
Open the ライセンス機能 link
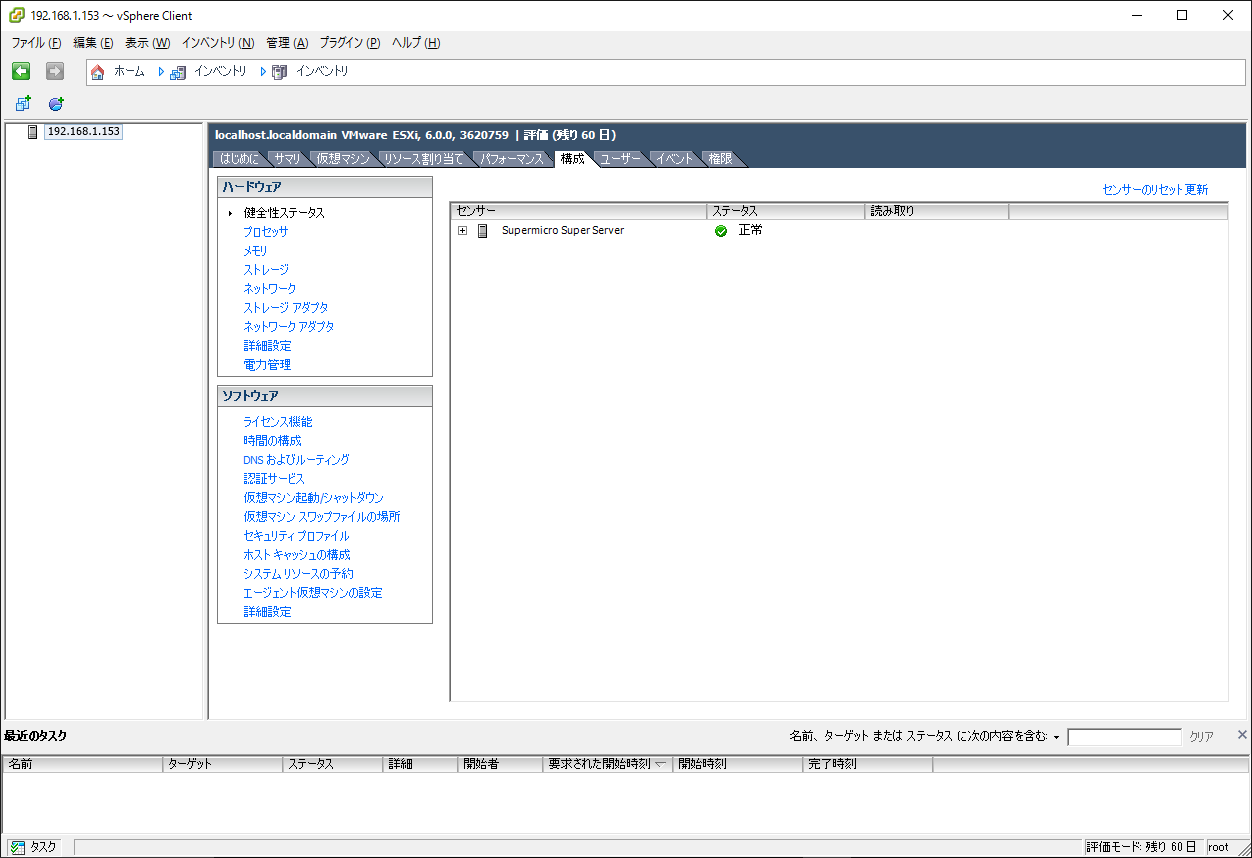click(278, 422)
